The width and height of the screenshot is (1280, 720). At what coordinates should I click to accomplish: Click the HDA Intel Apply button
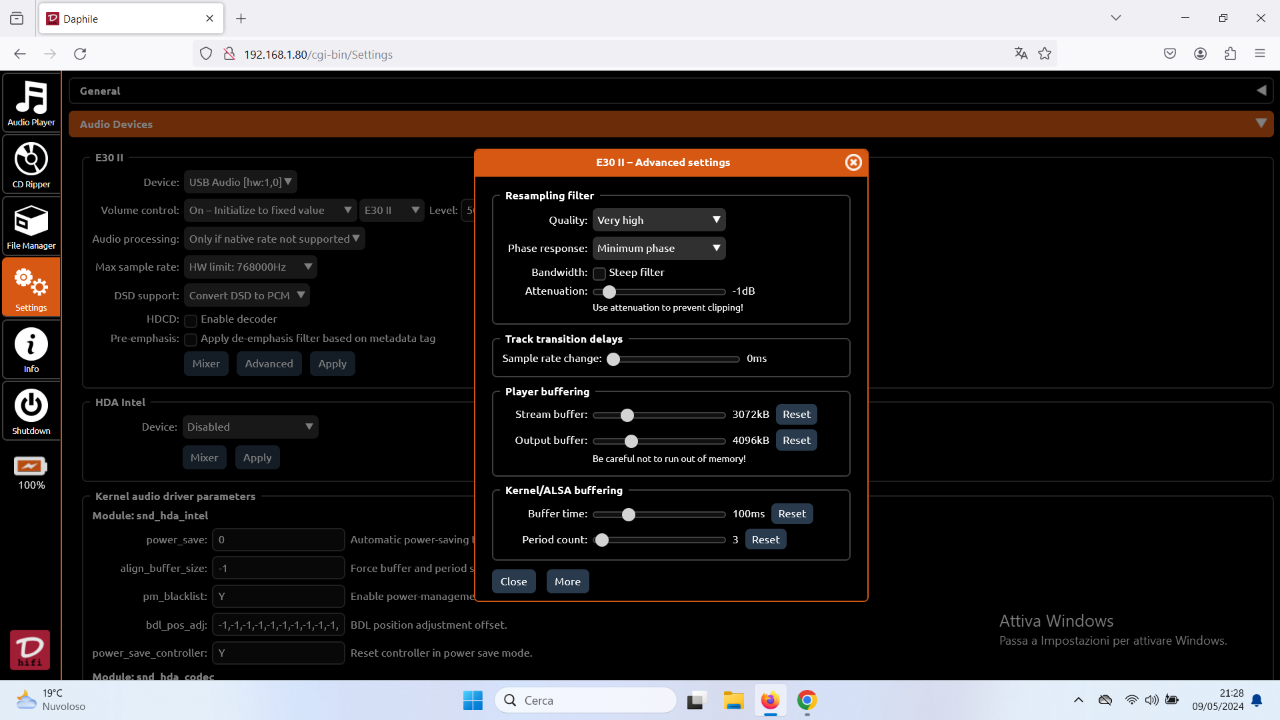[257, 457]
